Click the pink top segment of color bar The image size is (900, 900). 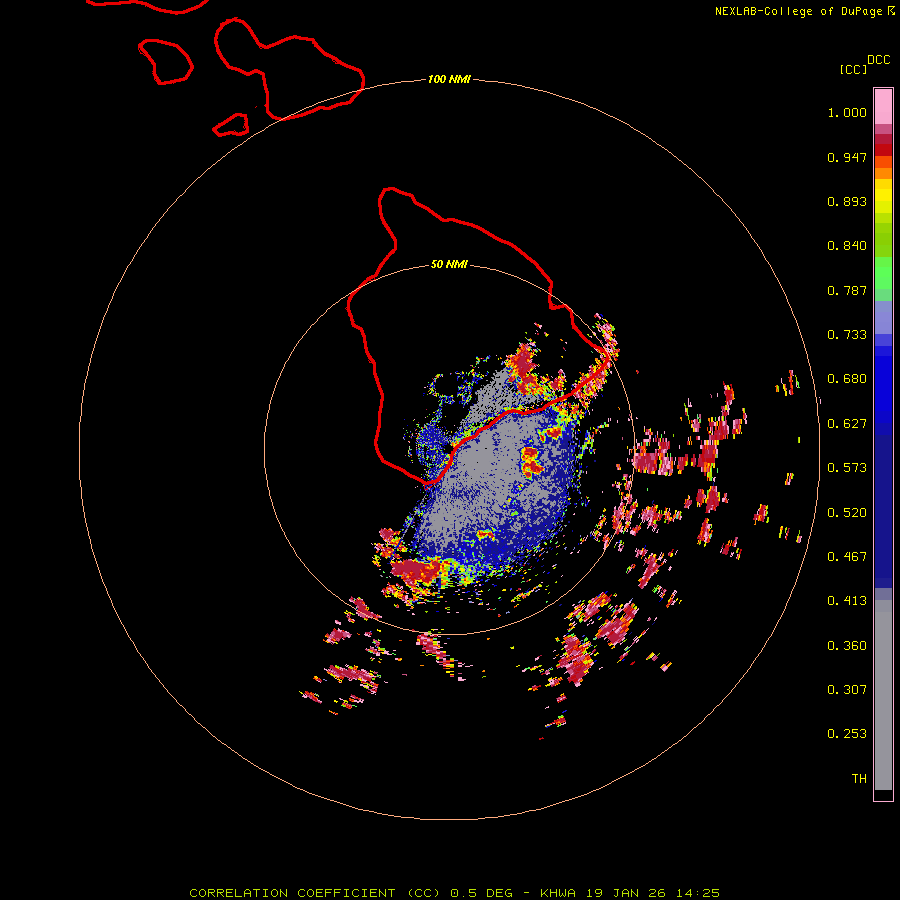(883, 107)
